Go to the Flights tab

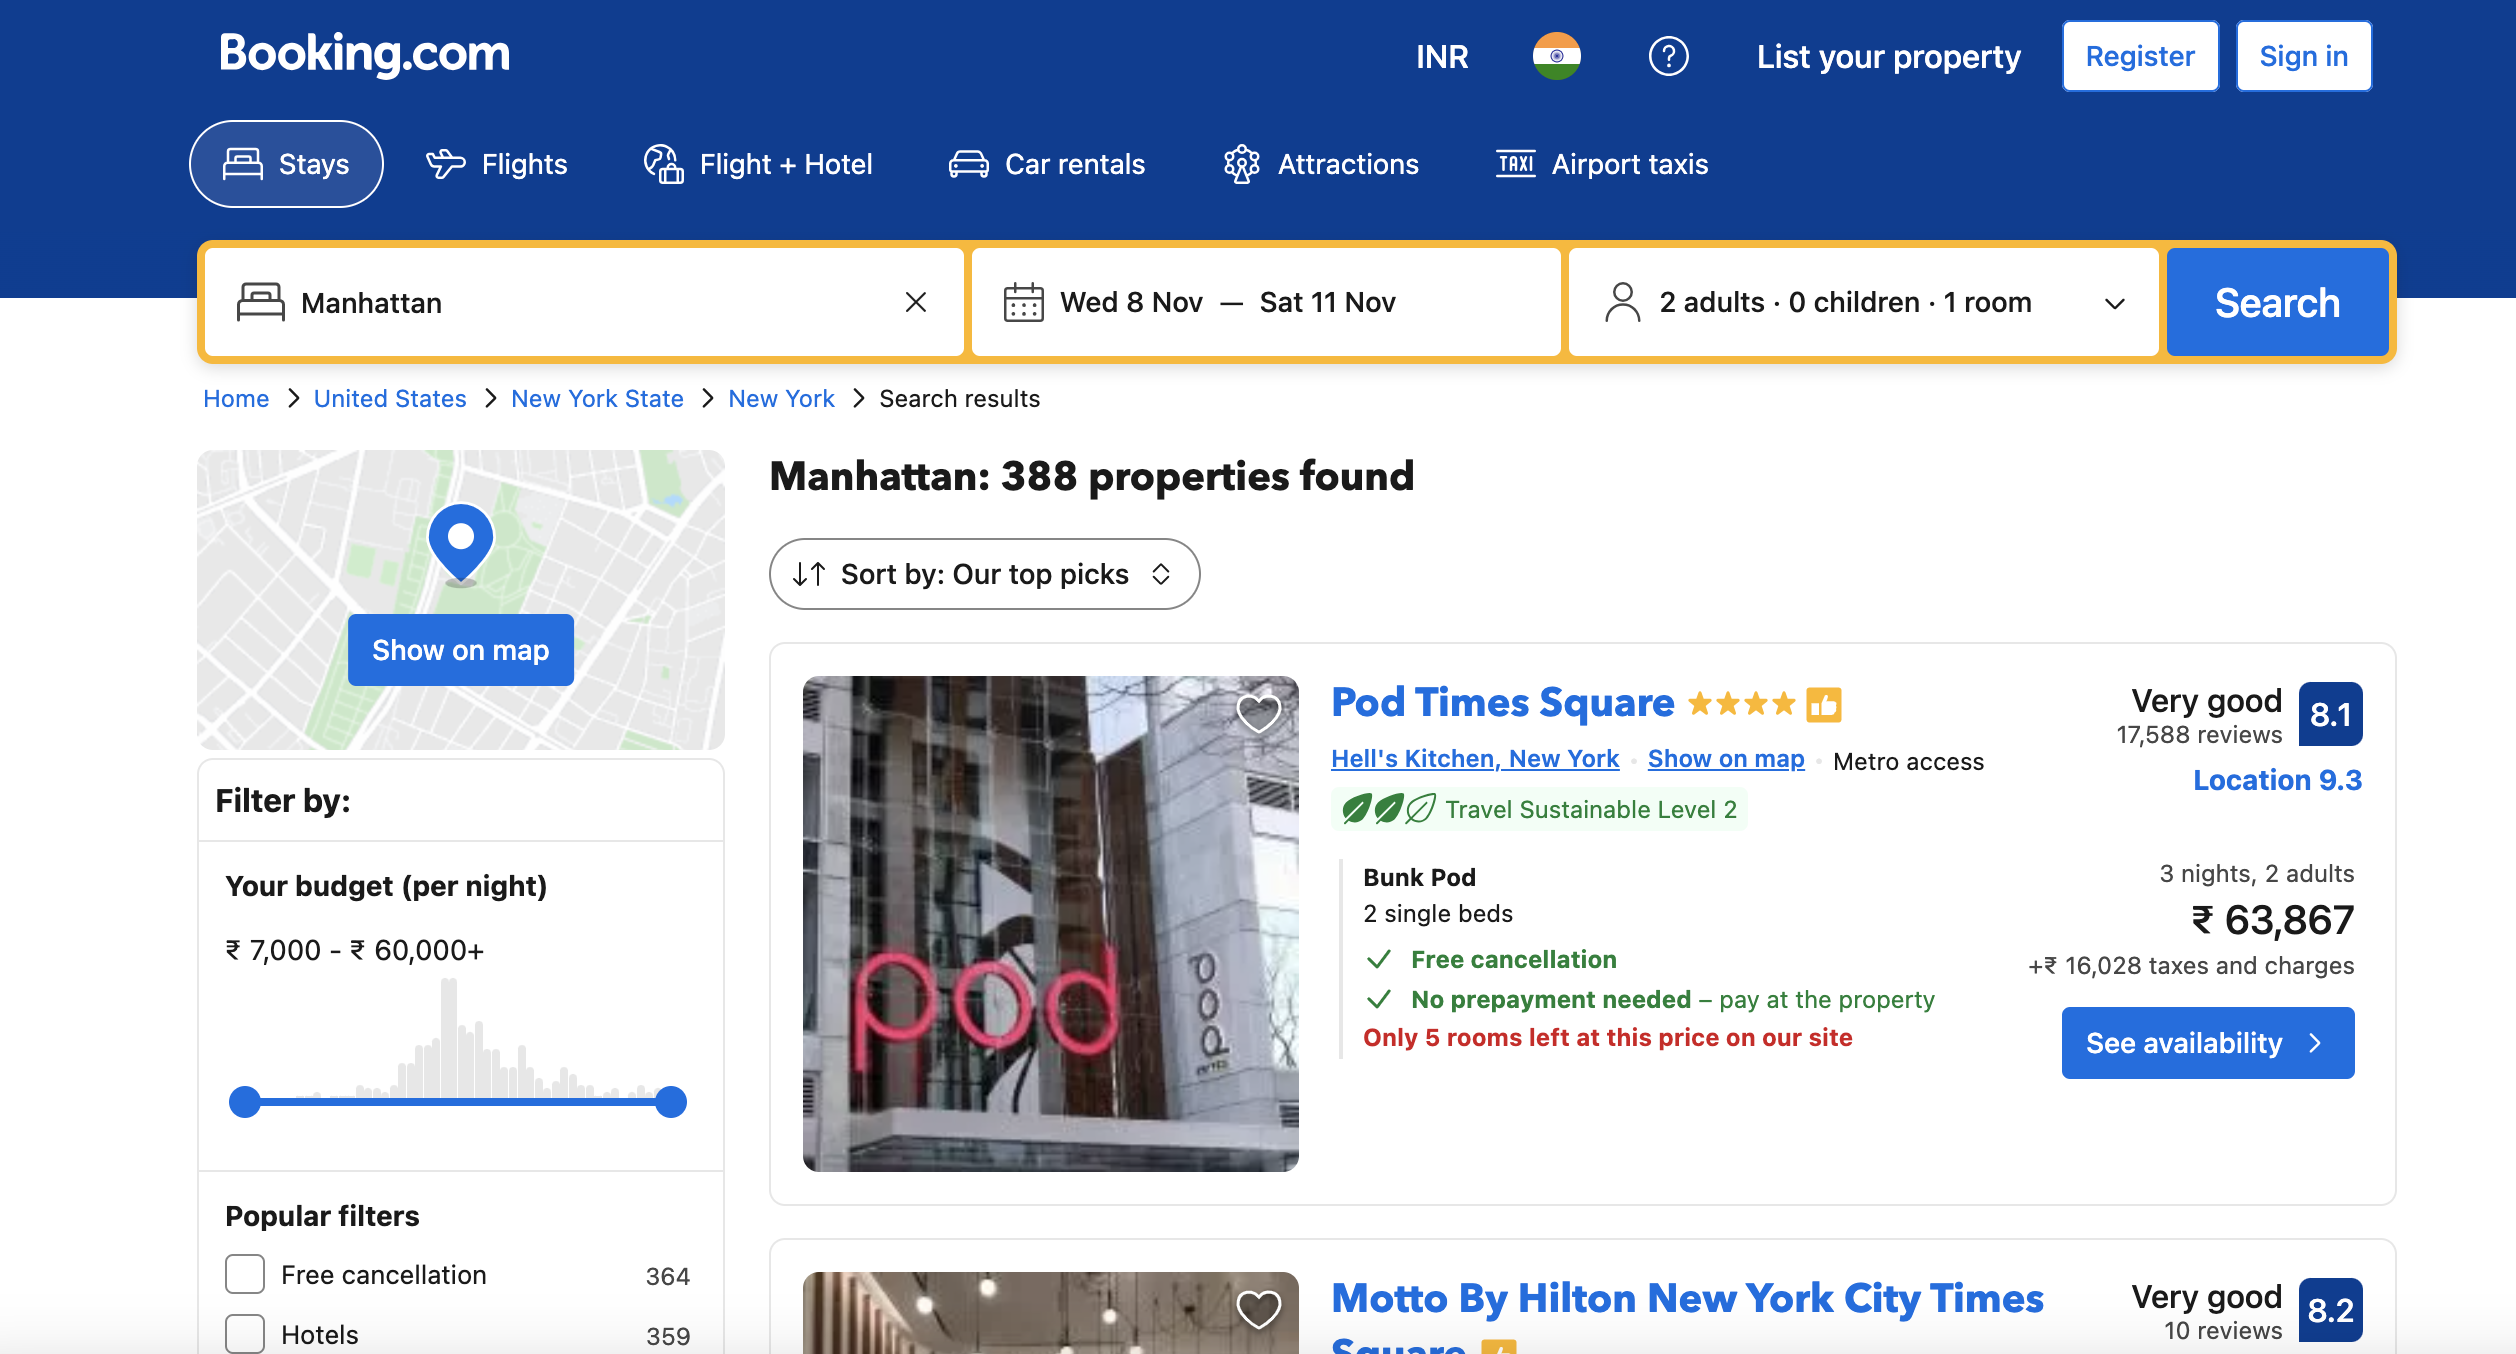(497, 164)
